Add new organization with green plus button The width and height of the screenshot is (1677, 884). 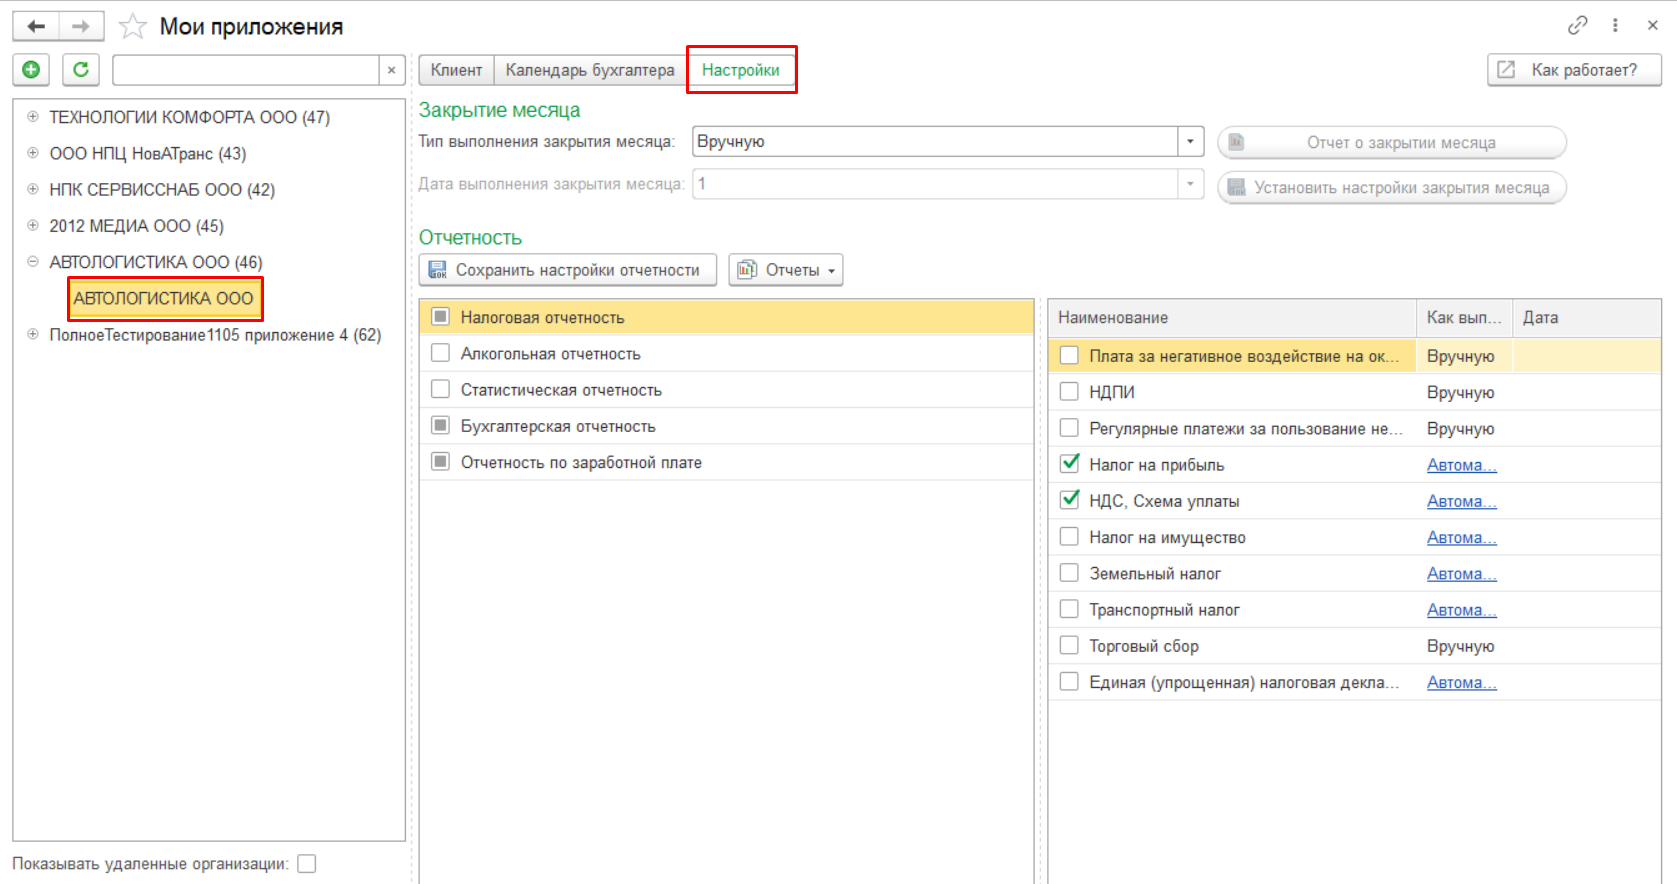pos(31,70)
